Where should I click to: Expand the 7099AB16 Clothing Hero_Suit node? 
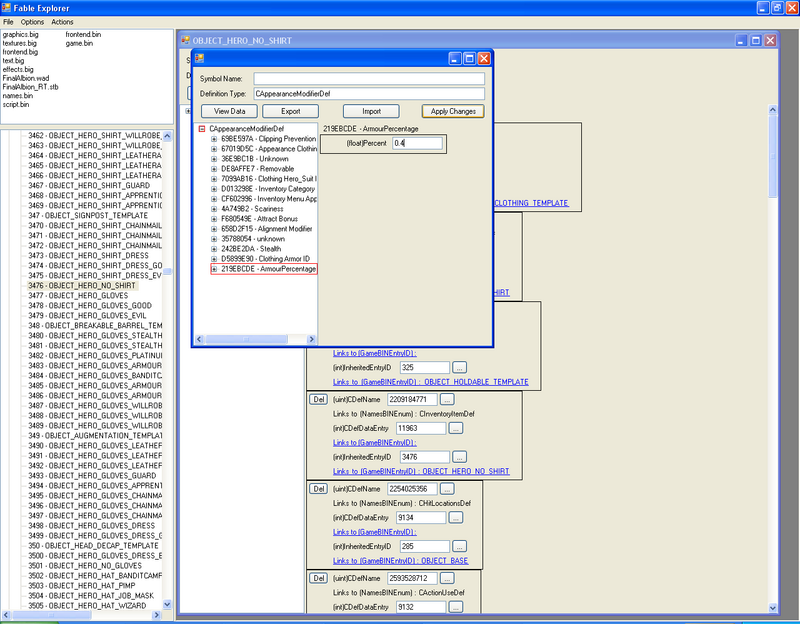pos(214,179)
